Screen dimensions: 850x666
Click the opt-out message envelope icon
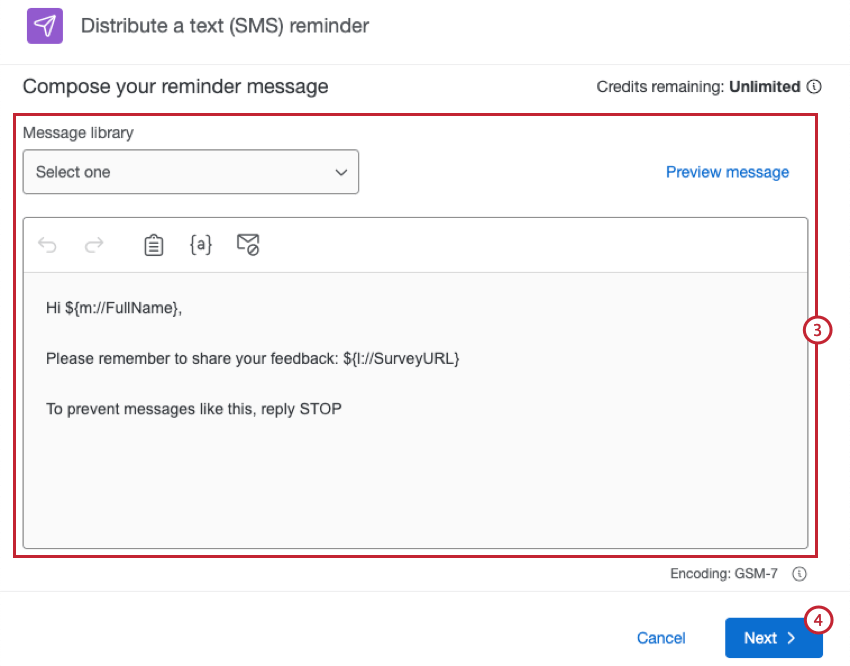[247, 244]
